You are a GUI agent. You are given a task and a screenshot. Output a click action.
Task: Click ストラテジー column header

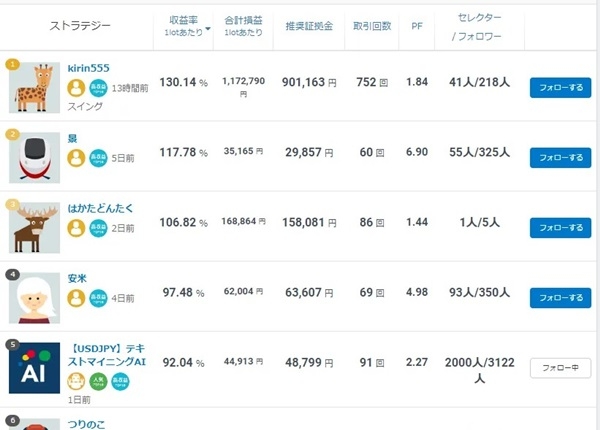80,26
